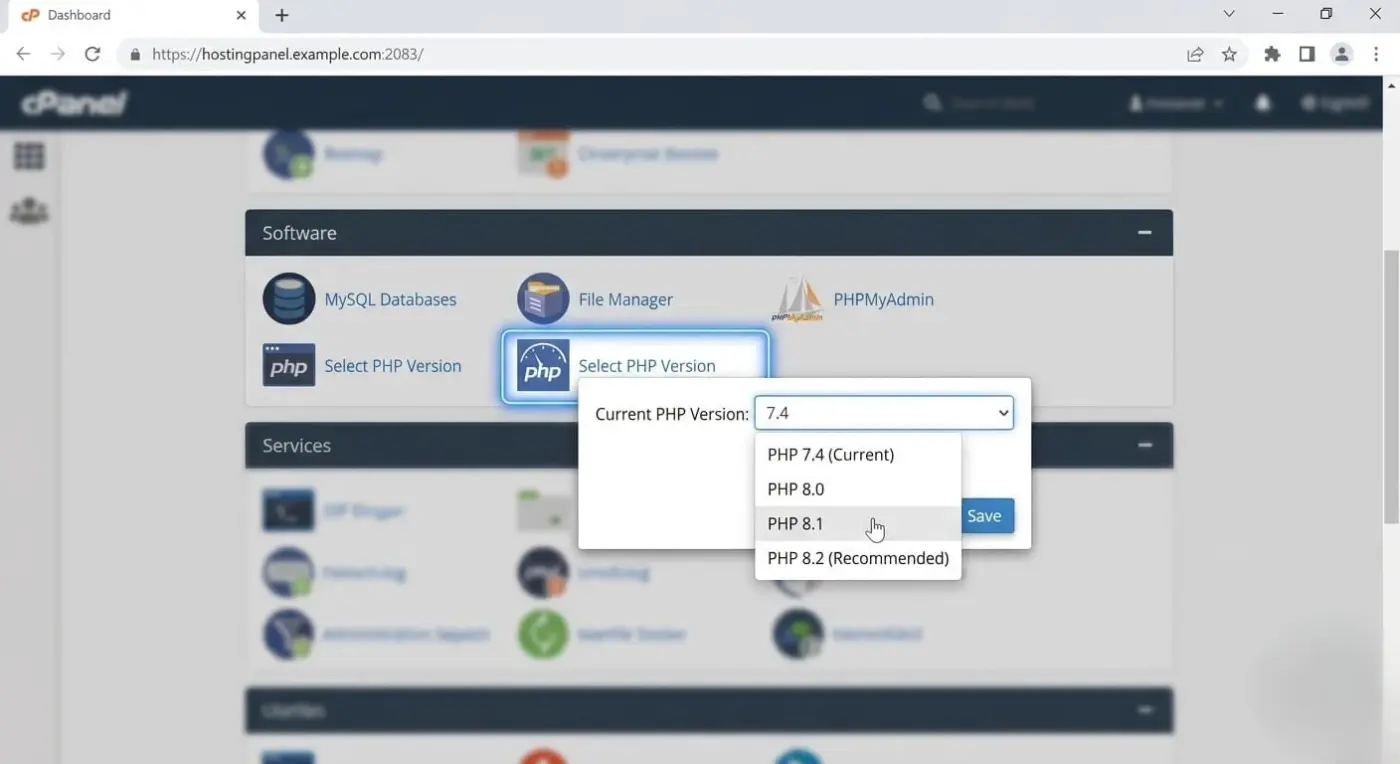
Task: Launch the PHPMyAdmin sailboat icon
Action: click(x=798, y=299)
